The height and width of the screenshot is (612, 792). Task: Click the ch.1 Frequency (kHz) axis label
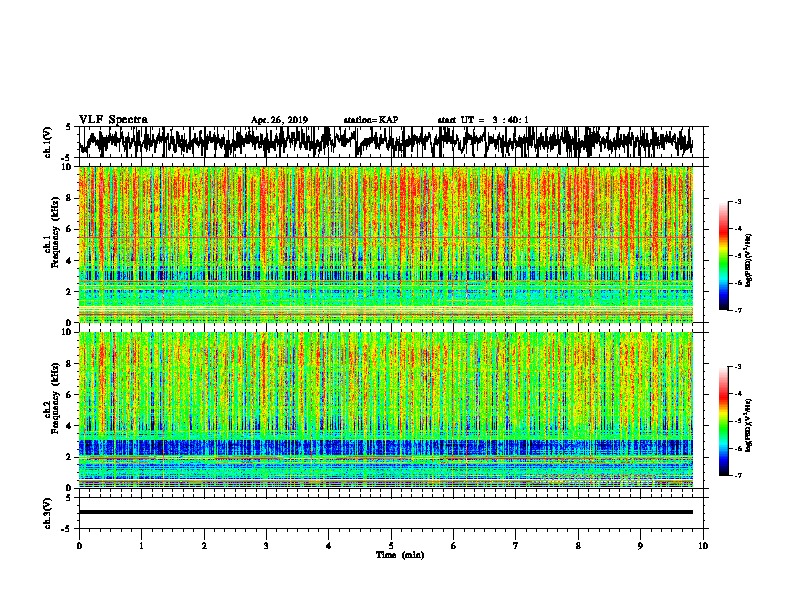pyautogui.click(x=51, y=233)
